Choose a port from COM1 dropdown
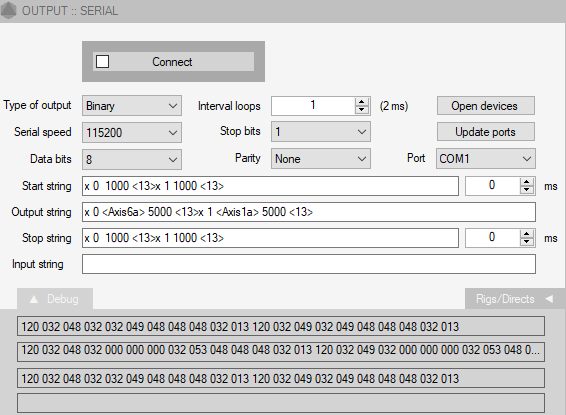The width and height of the screenshot is (566, 415). coord(486,159)
